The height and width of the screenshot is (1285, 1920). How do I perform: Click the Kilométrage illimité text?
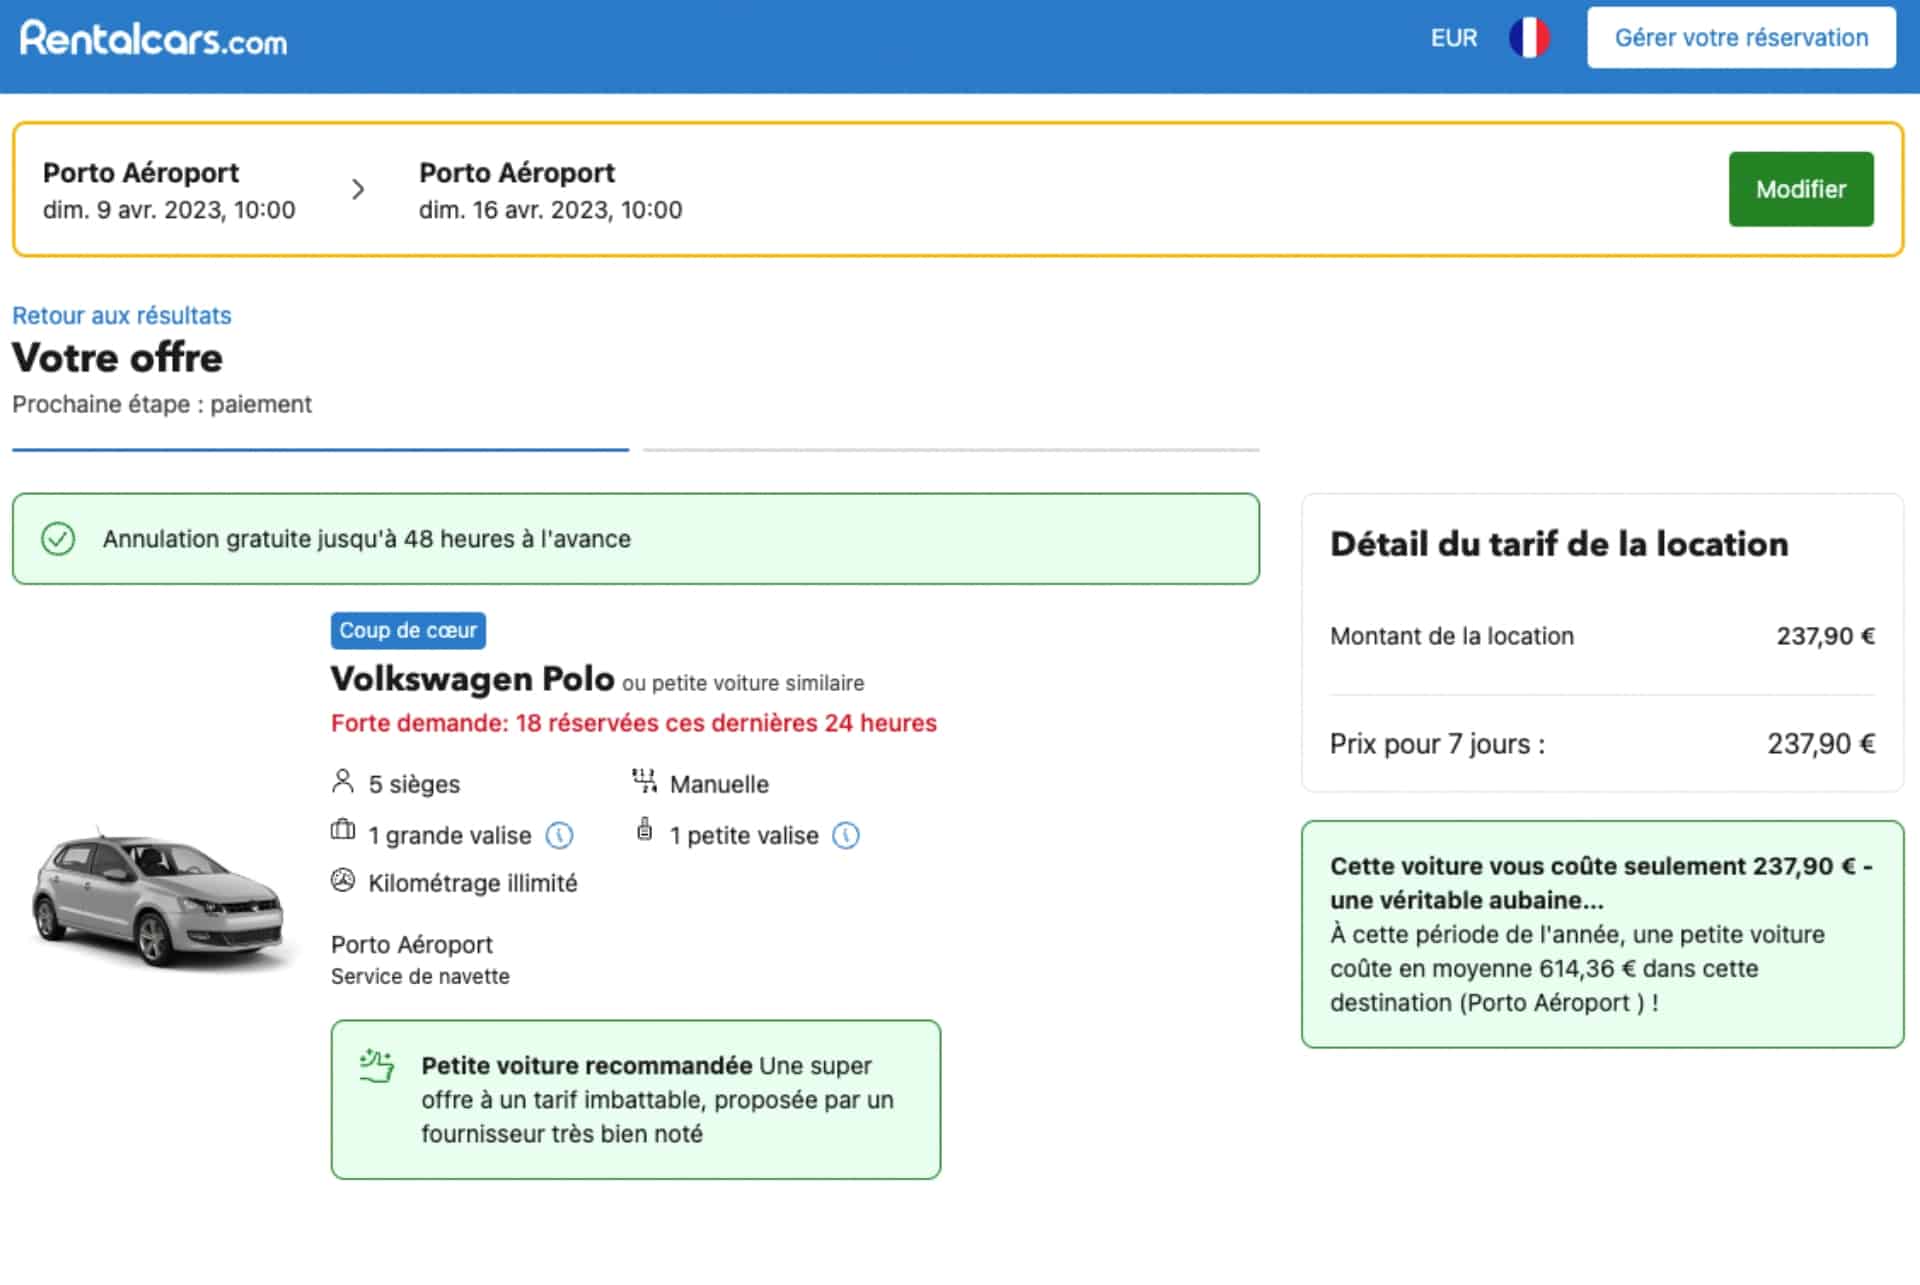point(472,883)
